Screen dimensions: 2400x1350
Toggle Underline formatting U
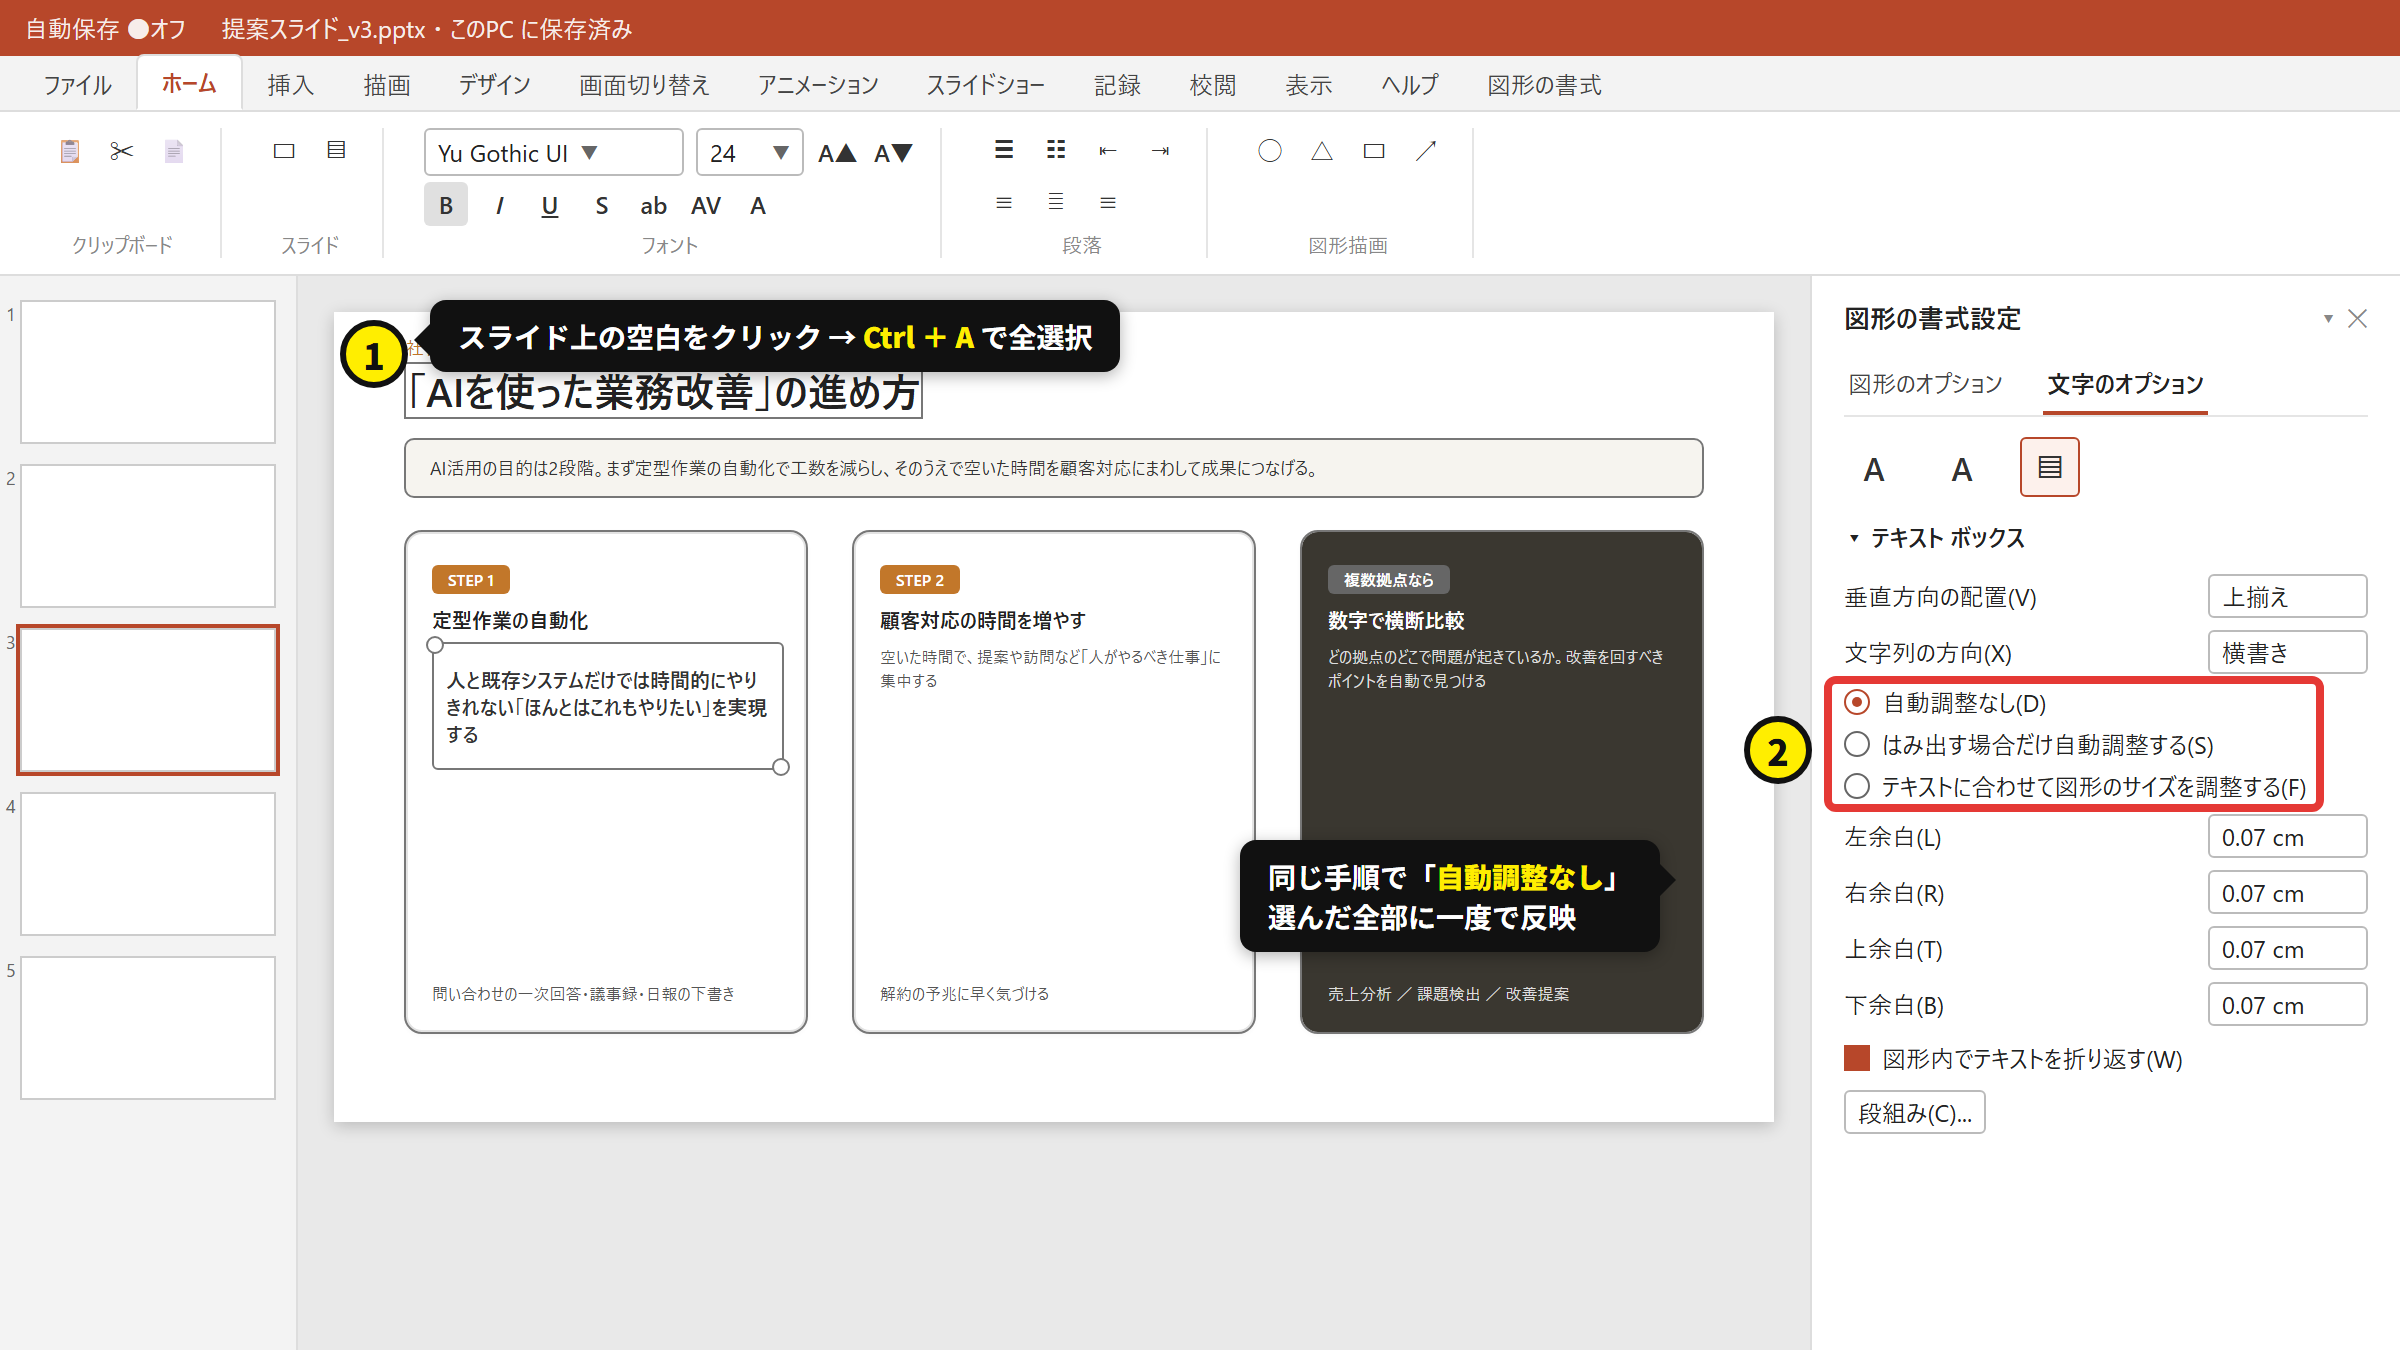[x=549, y=205]
